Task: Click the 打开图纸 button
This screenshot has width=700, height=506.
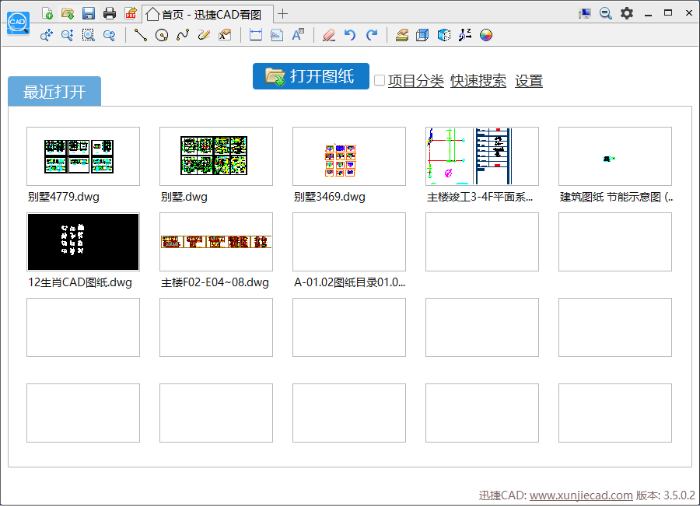Action: 311,76
